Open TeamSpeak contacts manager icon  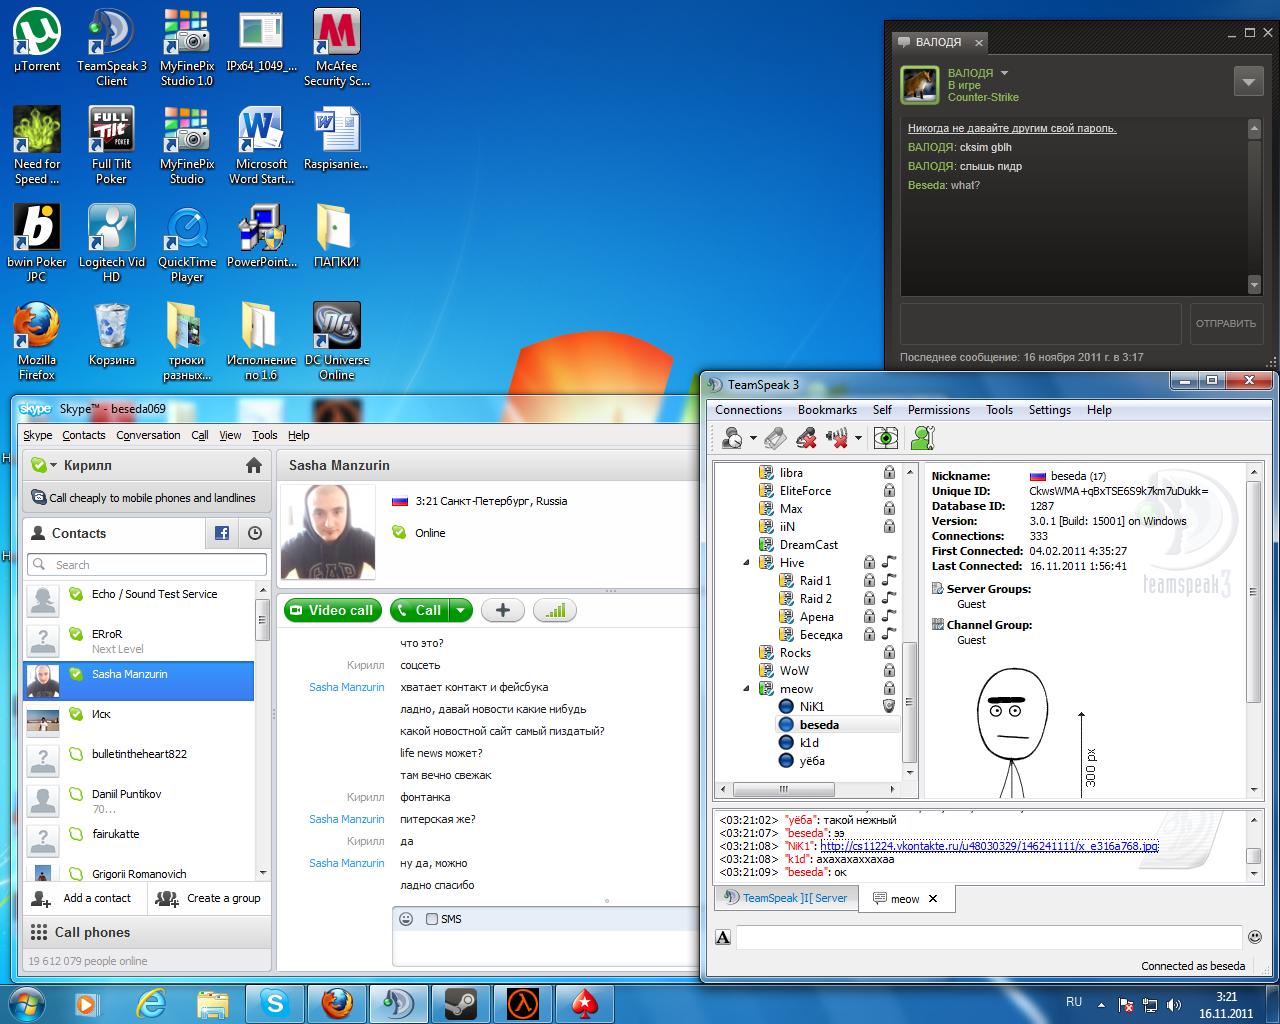click(x=923, y=438)
